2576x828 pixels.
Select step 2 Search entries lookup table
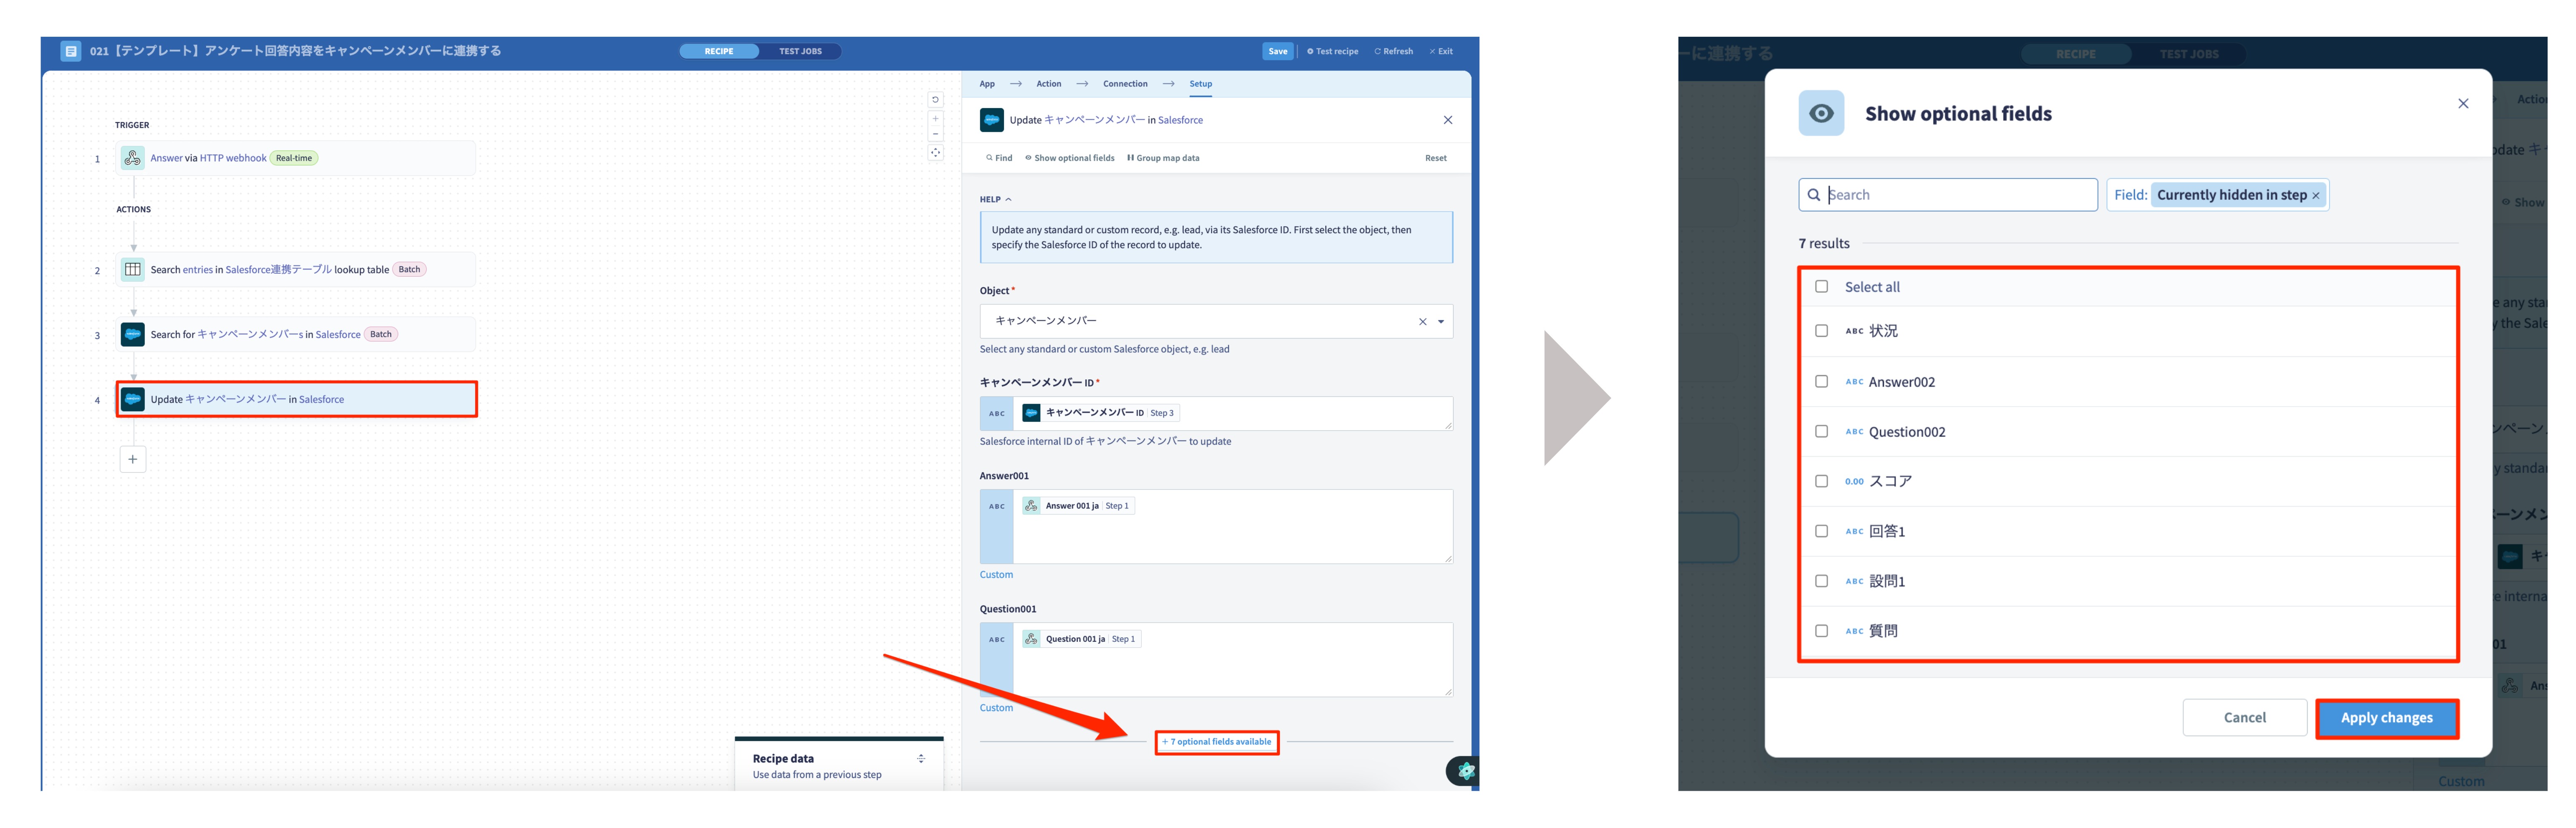point(296,270)
